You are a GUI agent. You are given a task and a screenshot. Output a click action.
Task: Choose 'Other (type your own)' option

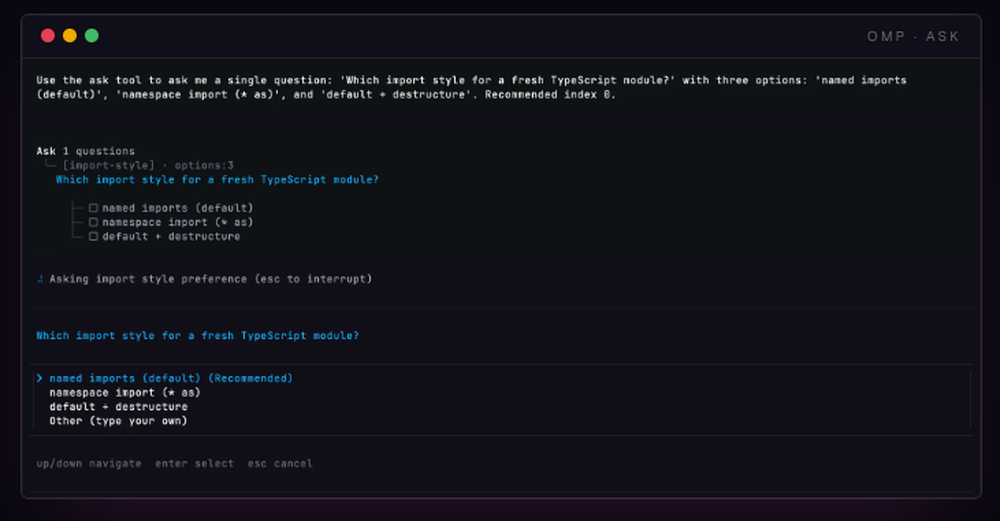pos(119,421)
